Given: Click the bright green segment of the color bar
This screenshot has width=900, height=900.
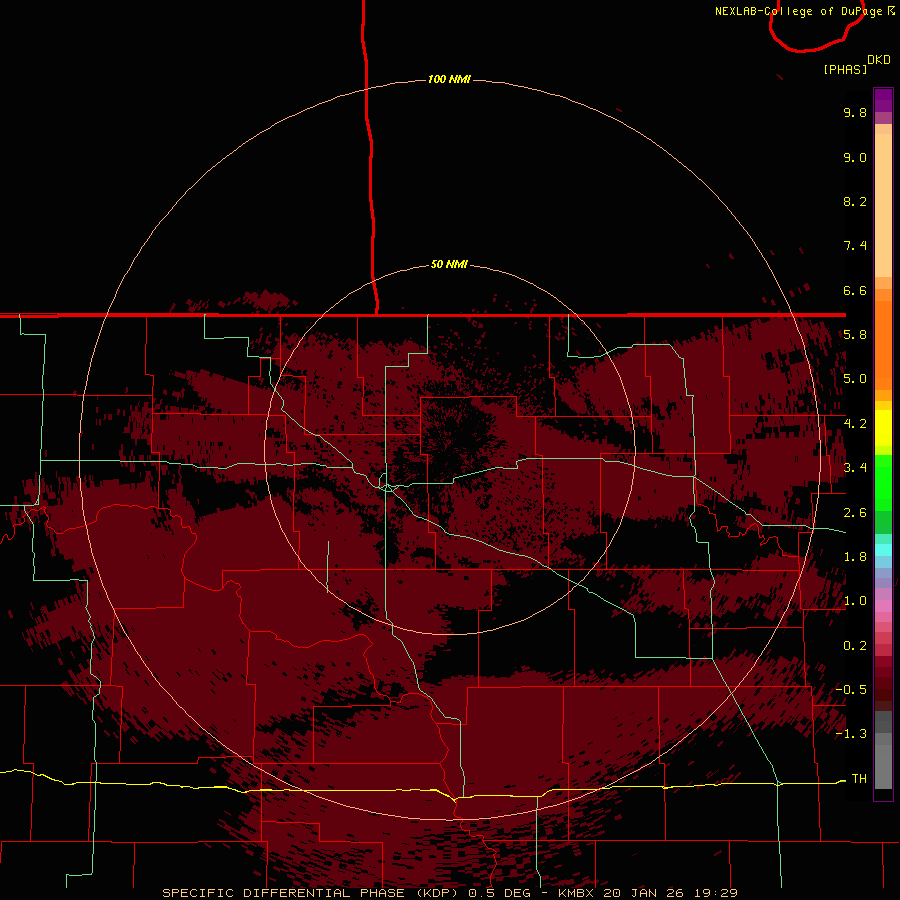Looking at the screenshot, I should pos(883,484).
